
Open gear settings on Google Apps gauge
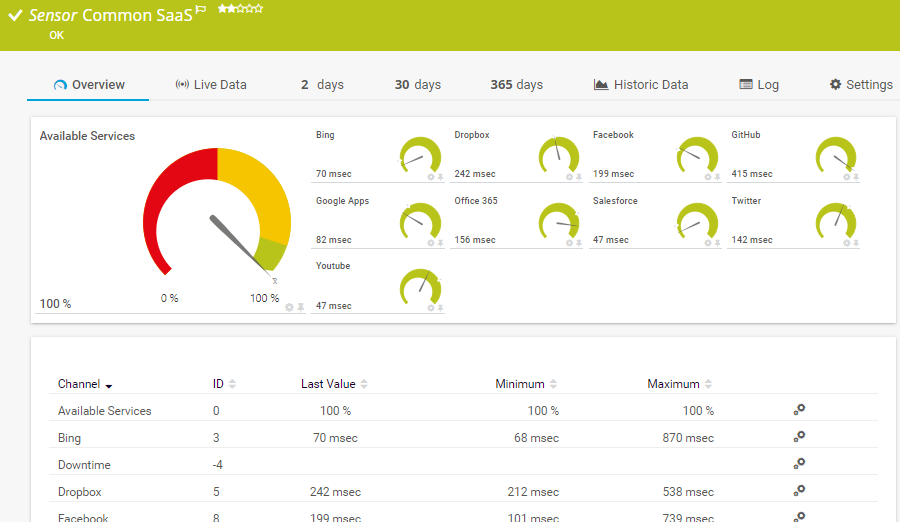coord(431,243)
